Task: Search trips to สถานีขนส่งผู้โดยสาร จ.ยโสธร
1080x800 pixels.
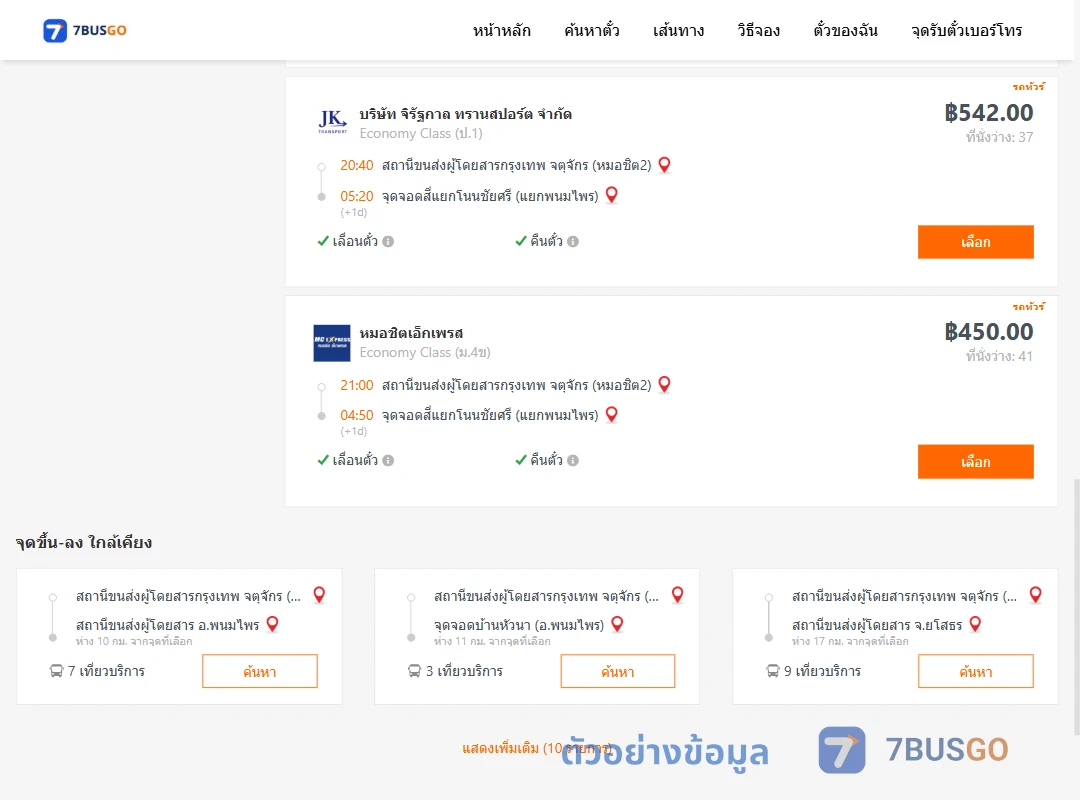Action: pyautogui.click(x=975, y=671)
